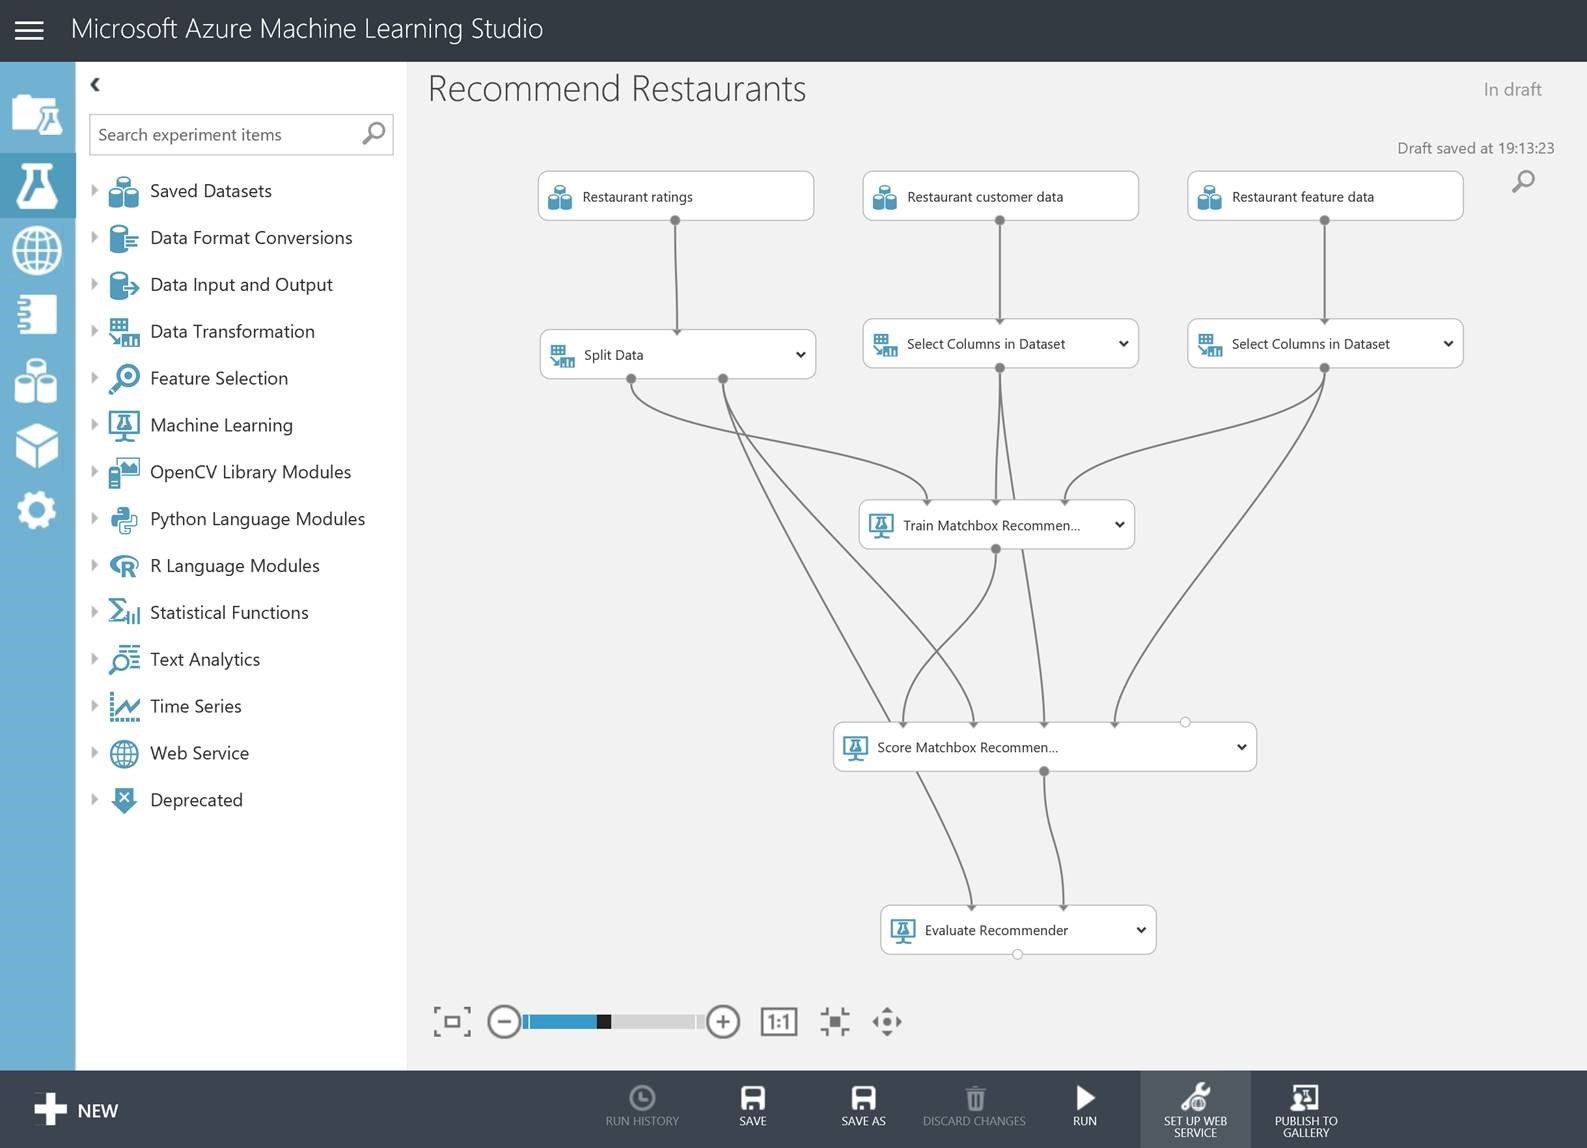Image resolution: width=1587 pixels, height=1148 pixels.
Task: Open the Train Matchbox Recommender dropdown arrow
Action: tap(1120, 525)
